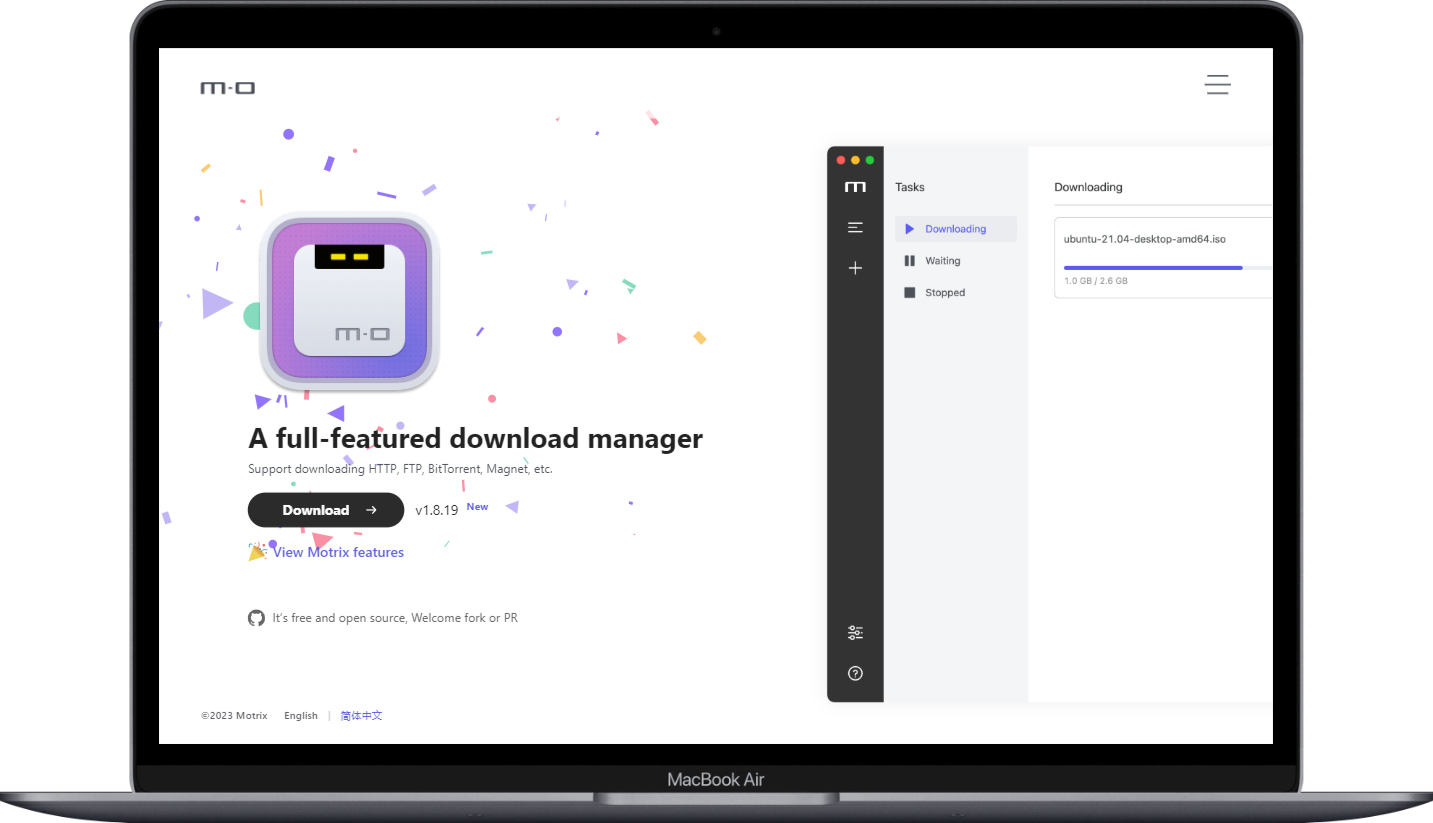Screen dimensions: 1433x823
Task: Click the Motrix m logo in the app sidebar
Action: point(855,187)
